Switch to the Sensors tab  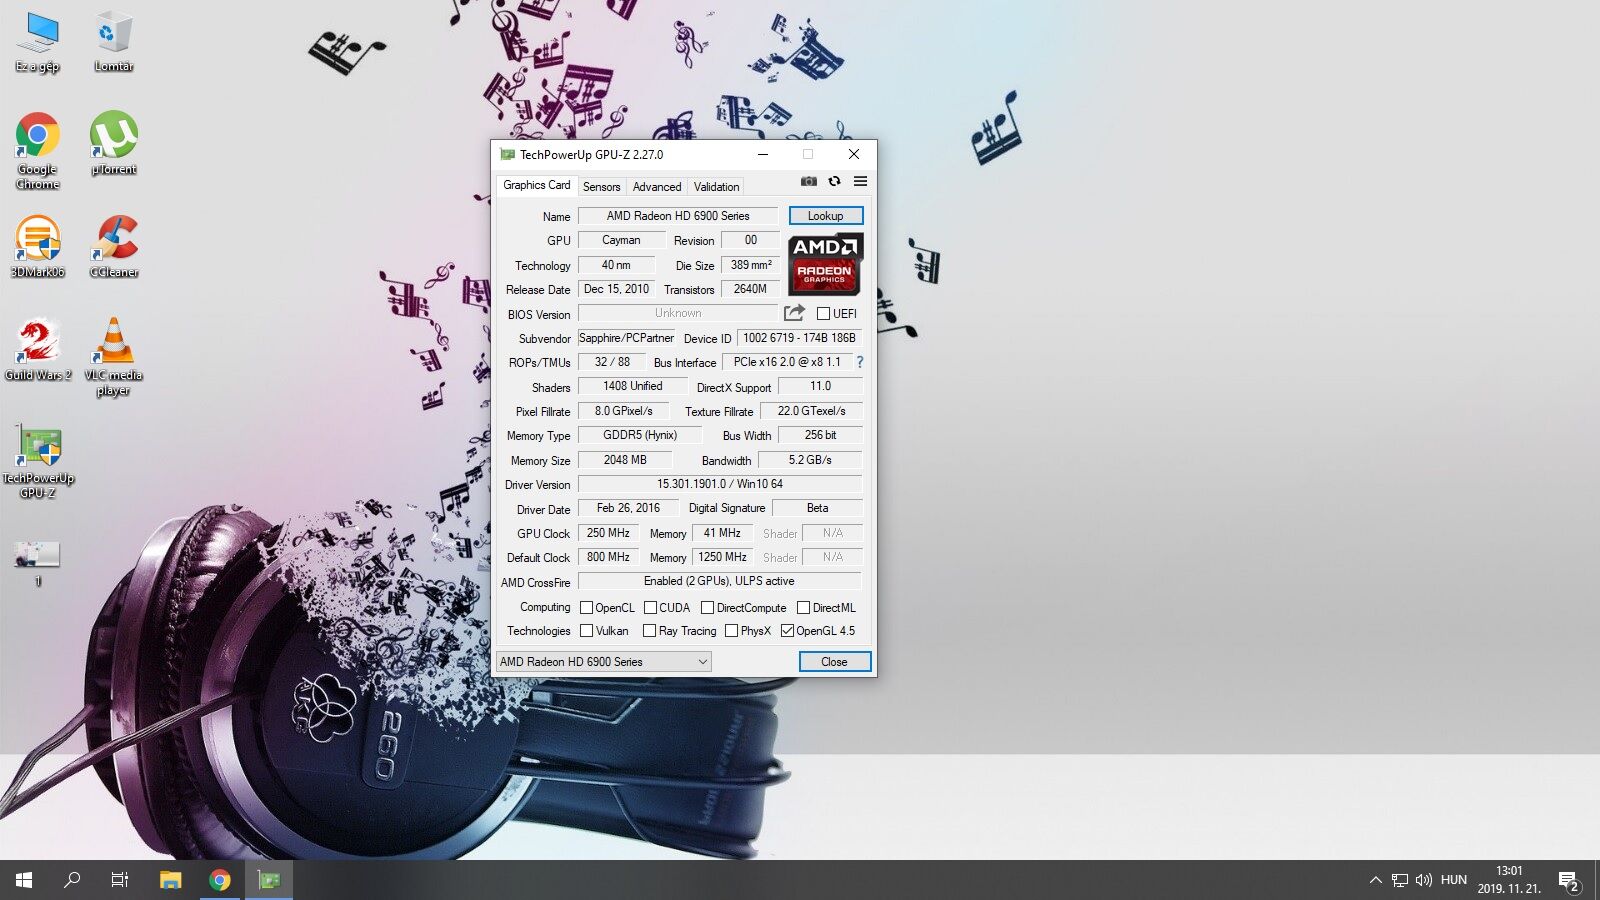[601, 187]
